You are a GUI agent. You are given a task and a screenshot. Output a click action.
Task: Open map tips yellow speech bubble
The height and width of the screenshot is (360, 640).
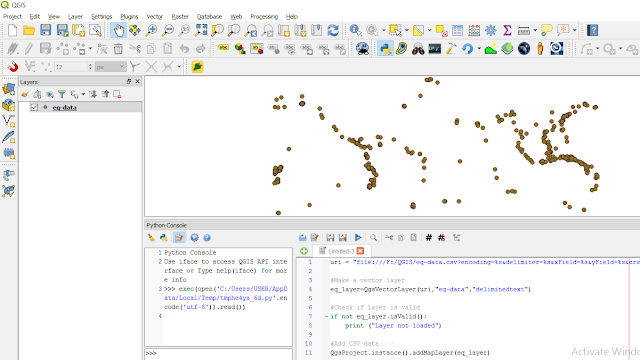(546, 30)
